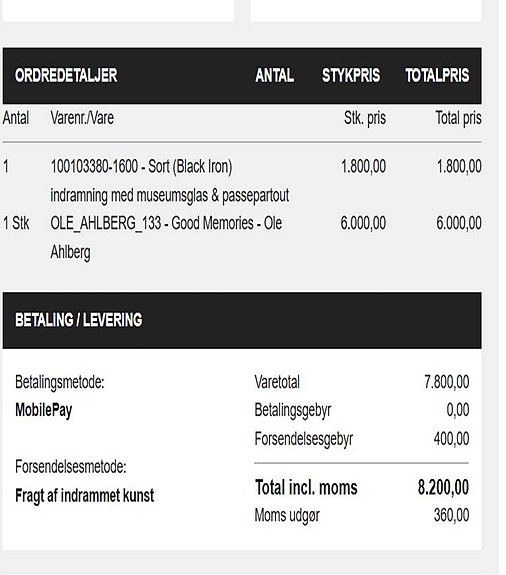Click the Forsendelsesgebyr value 400,00
Screen dimensions: 506x575
coord(451,439)
